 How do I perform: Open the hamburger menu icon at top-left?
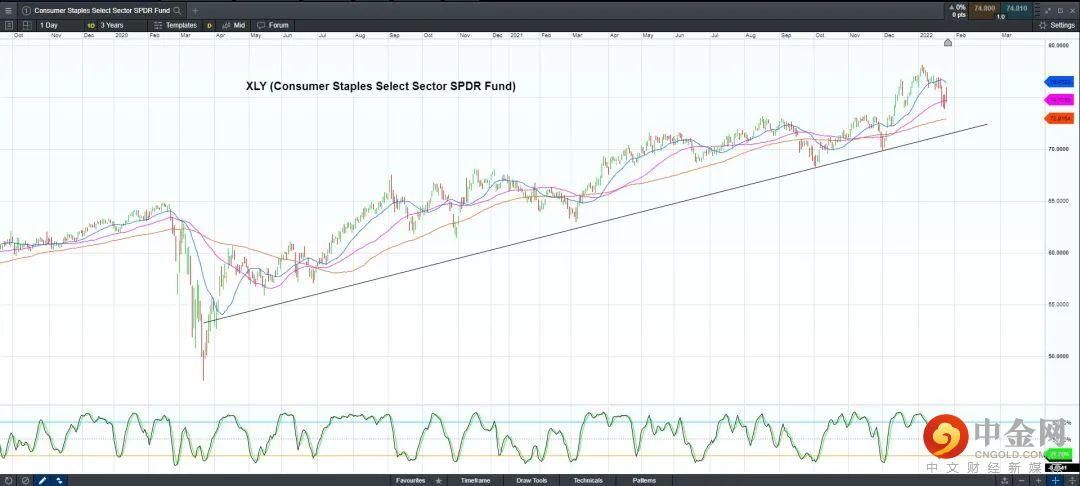click(9, 10)
